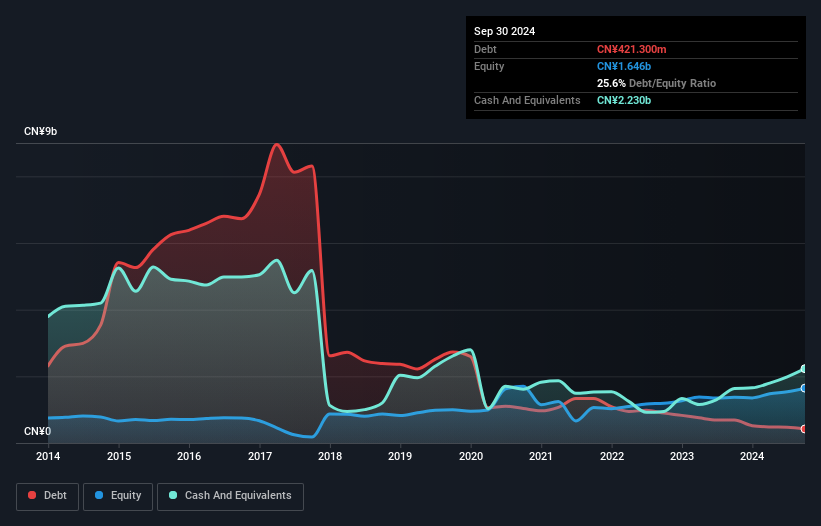The image size is (821, 526).
Task: Toggle Cash And Equivalents legend button
Action: [230, 496]
